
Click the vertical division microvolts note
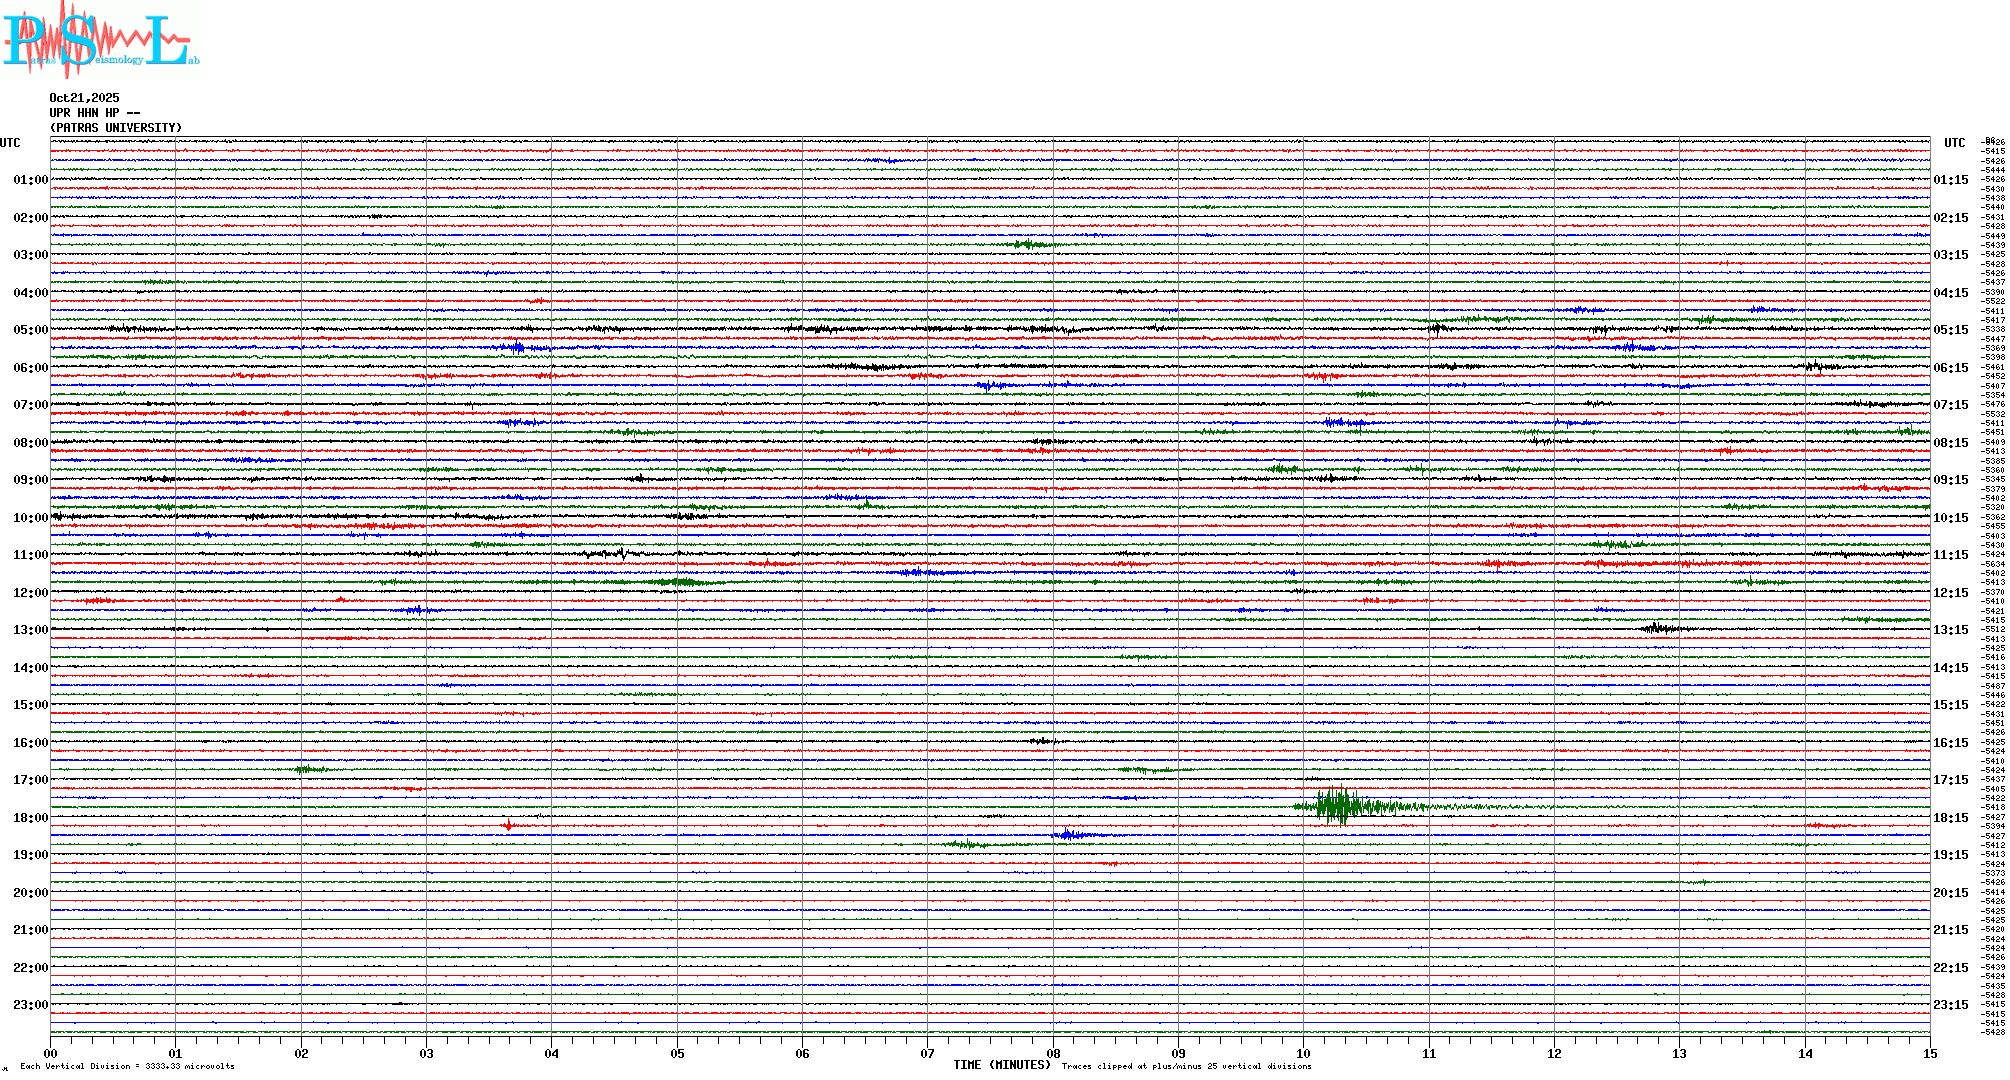click(127, 1066)
